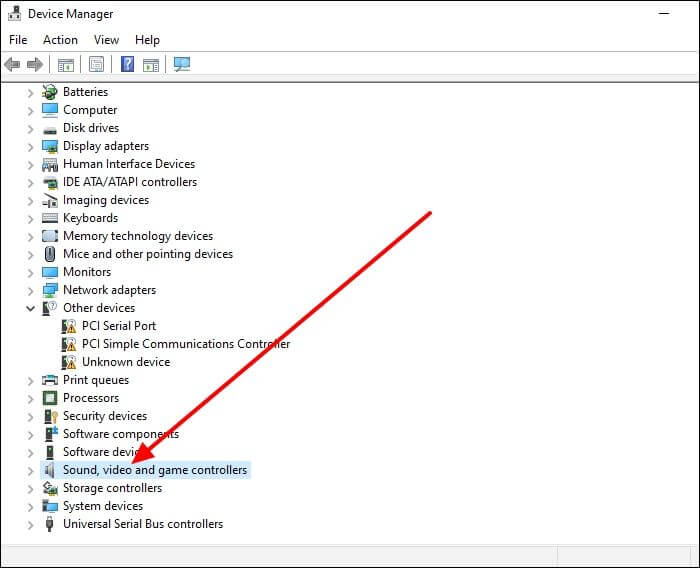Expand the Keyboards node

tap(30, 219)
